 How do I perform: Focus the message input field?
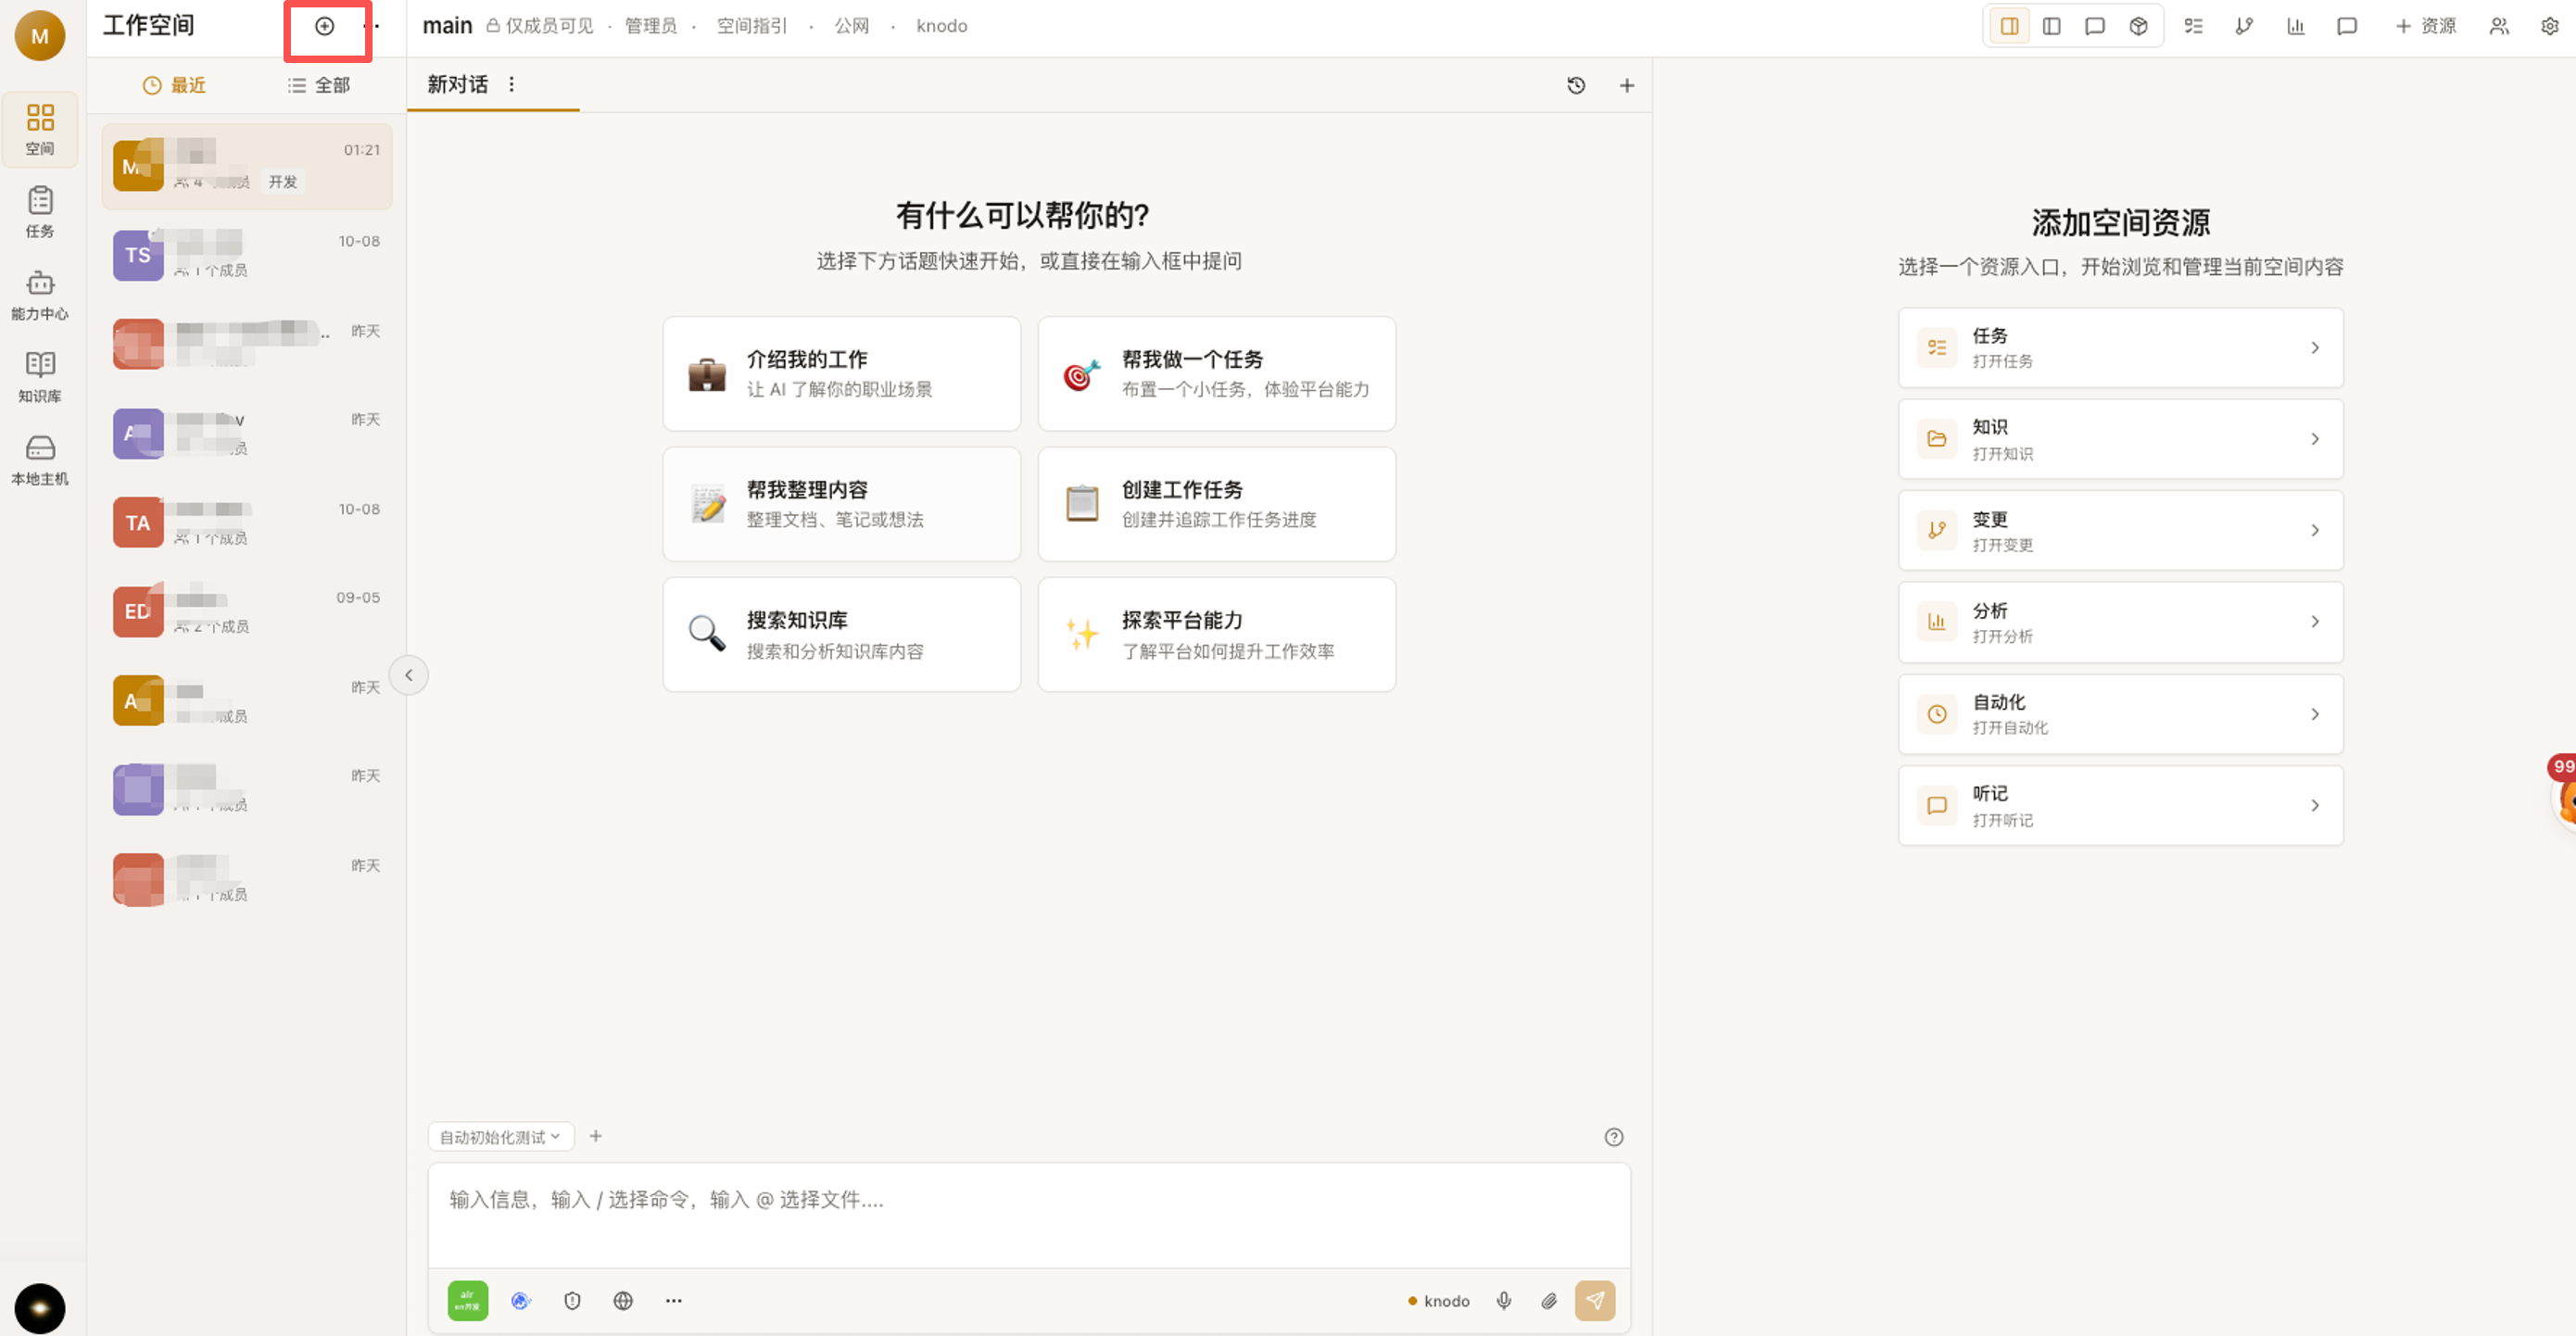[x=1029, y=1215]
